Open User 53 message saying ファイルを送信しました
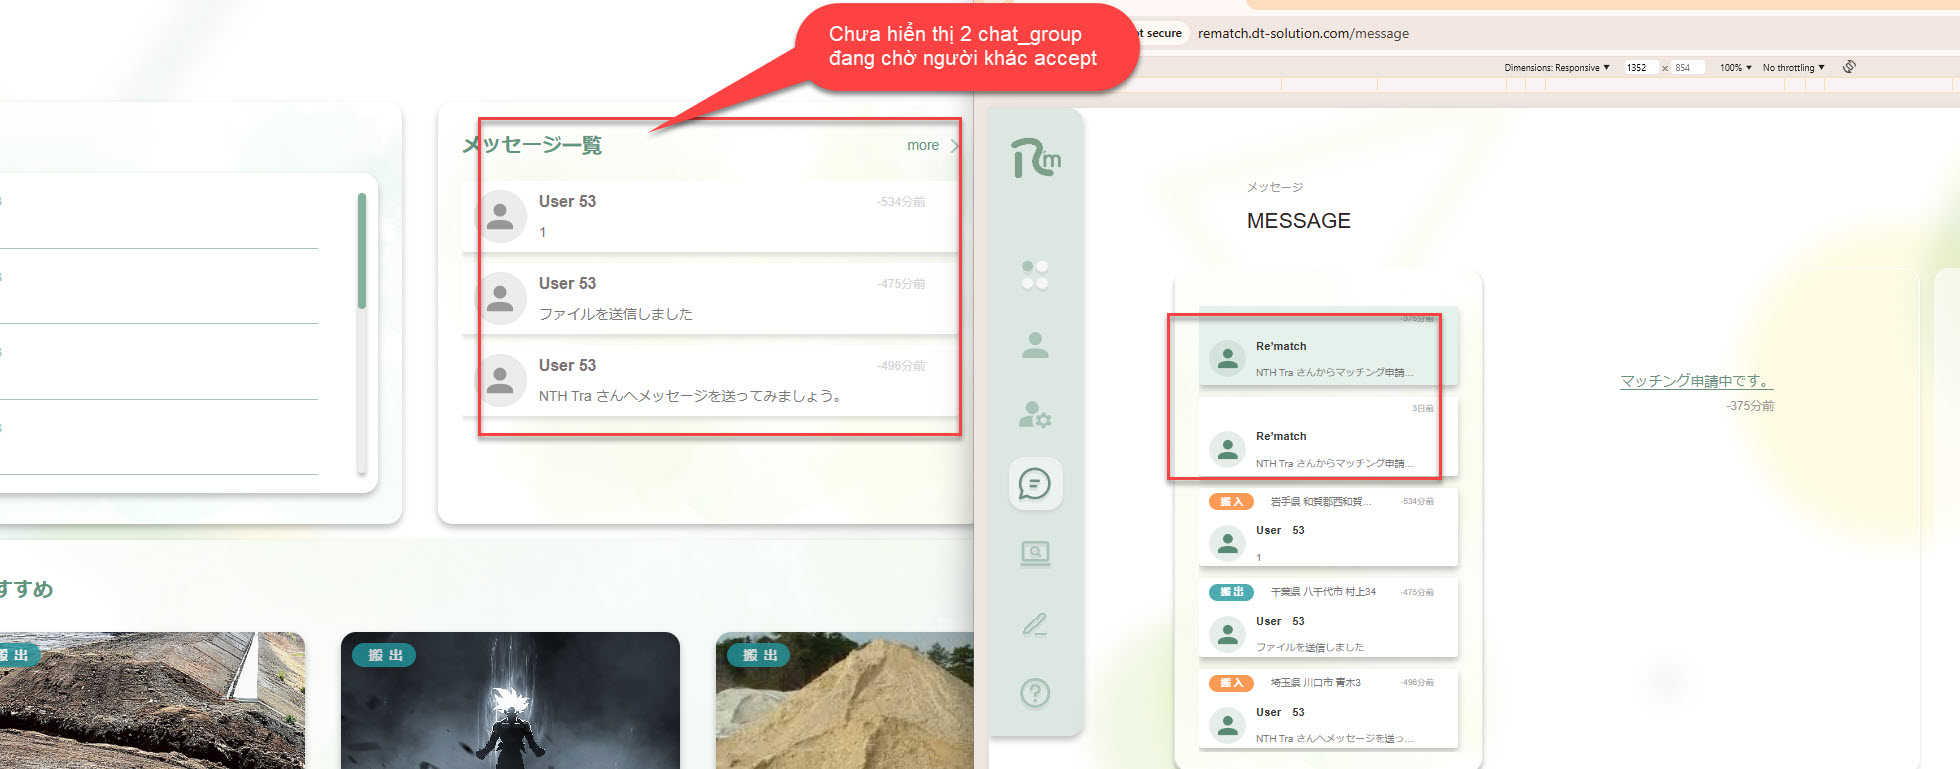1960x769 pixels. (x=710, y=298)
